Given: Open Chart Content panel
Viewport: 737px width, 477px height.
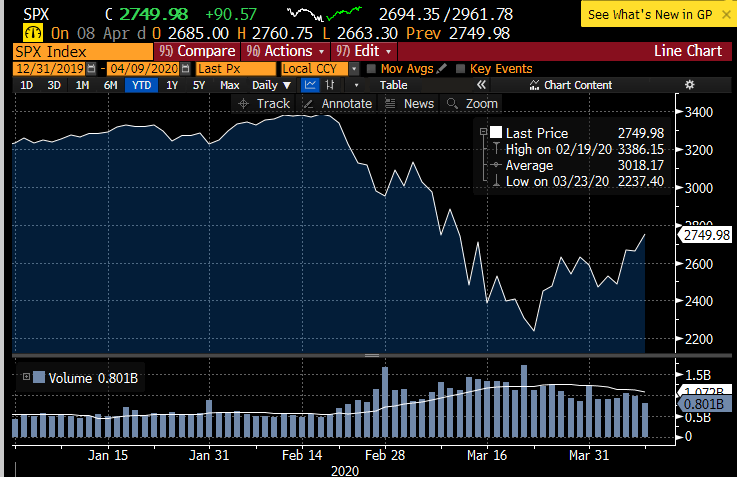Looking at the screenshot, I should (x=571, y=85).
